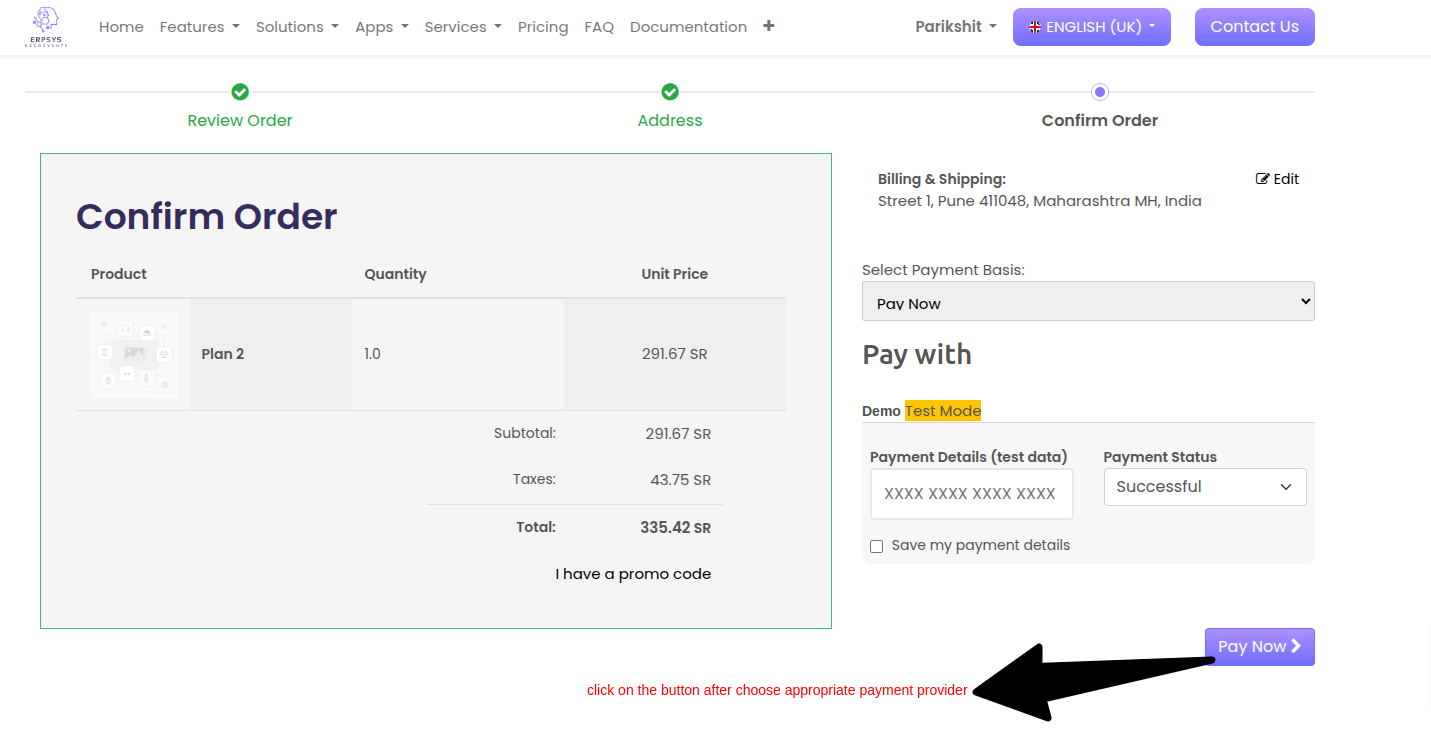Open the Features menu

point(199,27)
